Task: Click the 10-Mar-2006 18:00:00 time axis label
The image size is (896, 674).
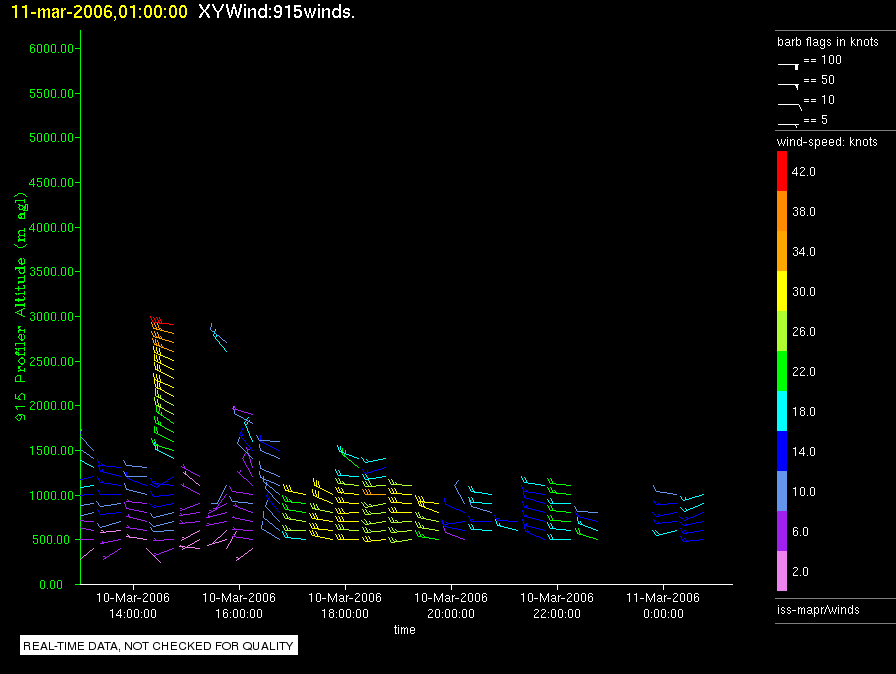Action: [x=345, y=605]
